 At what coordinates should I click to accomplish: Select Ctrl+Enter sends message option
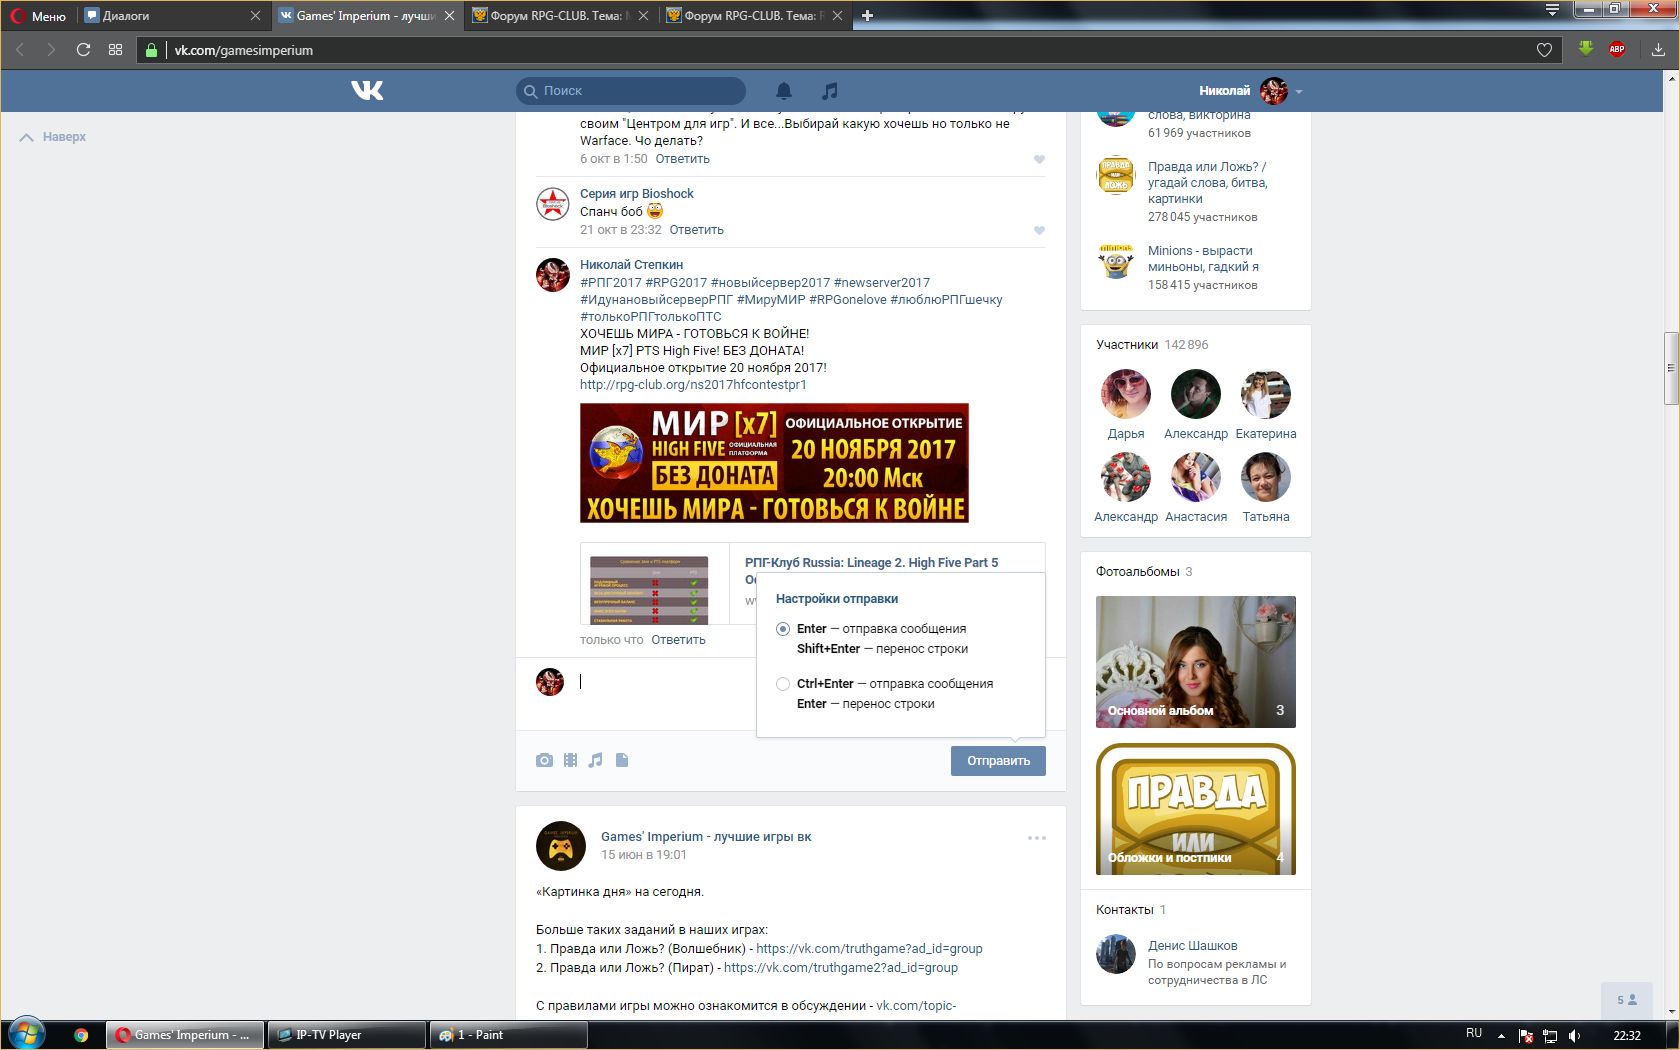coord(783,684)
